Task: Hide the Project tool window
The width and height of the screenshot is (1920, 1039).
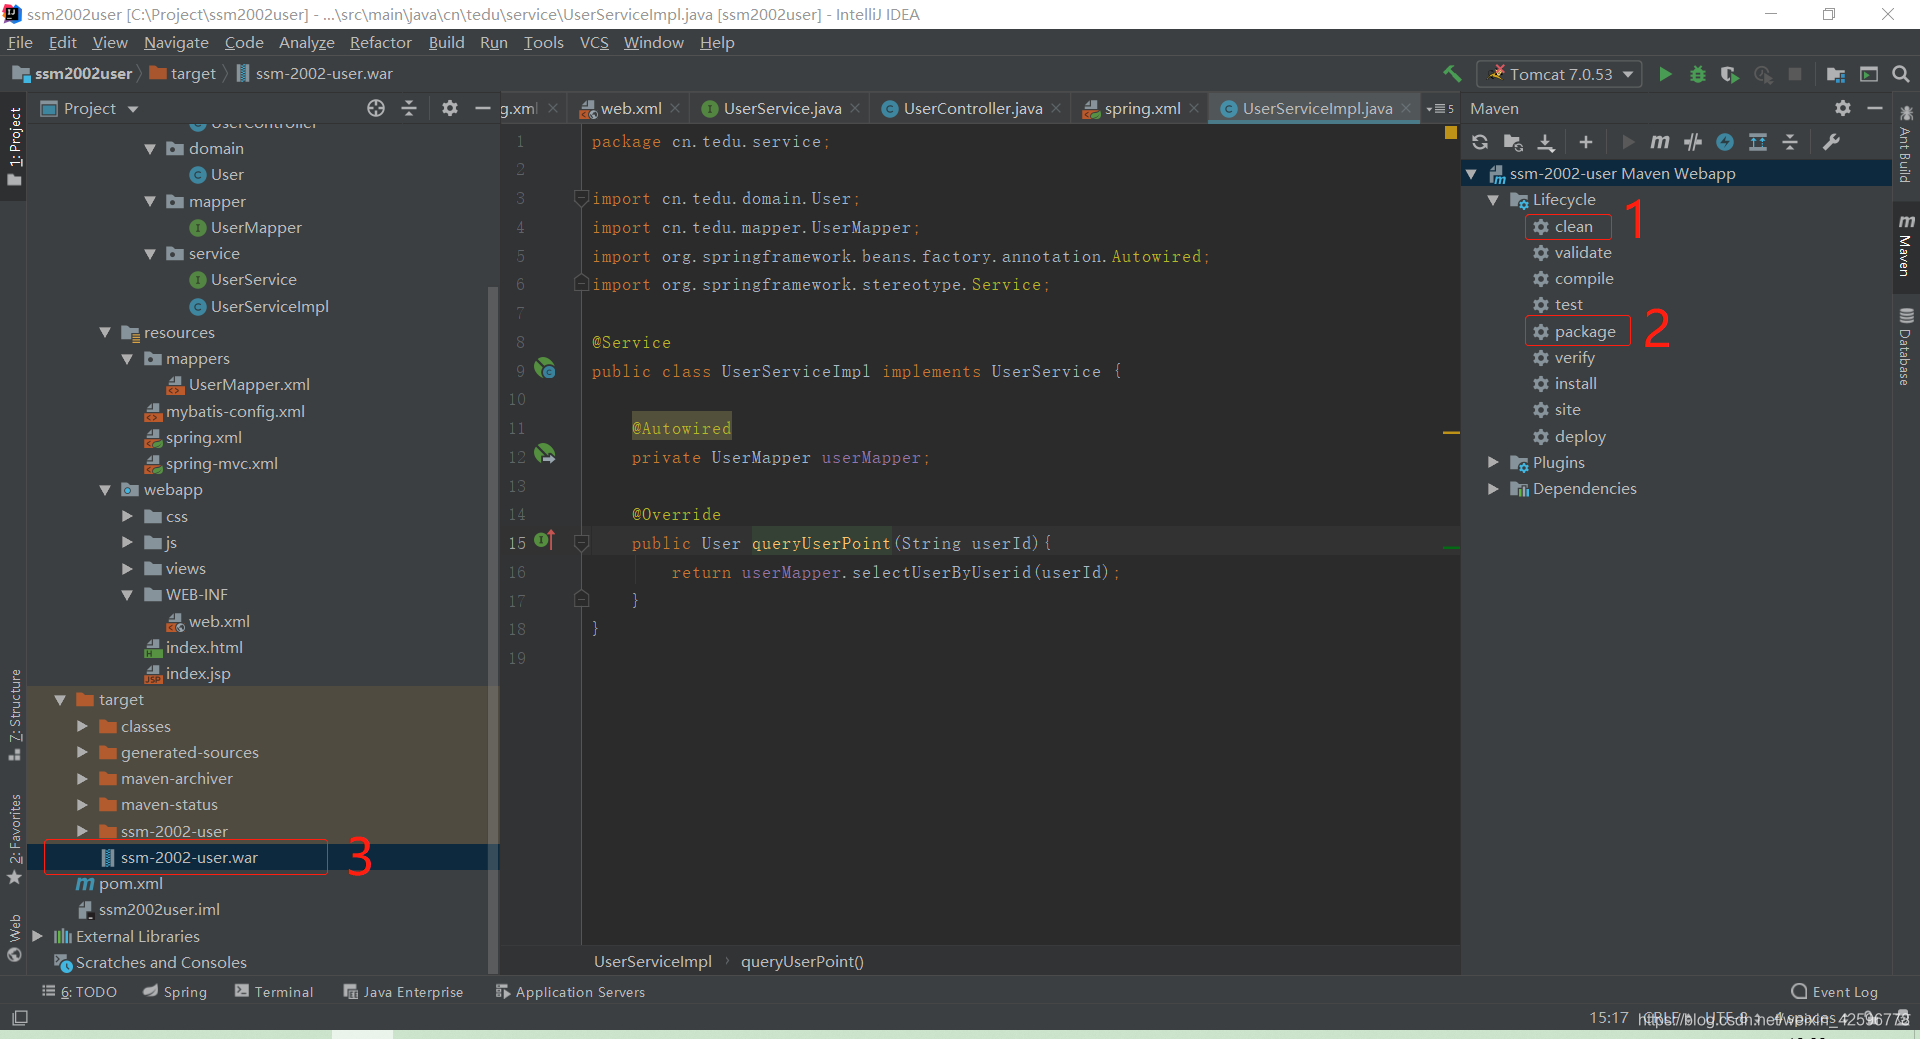Action: pos(482,108)
